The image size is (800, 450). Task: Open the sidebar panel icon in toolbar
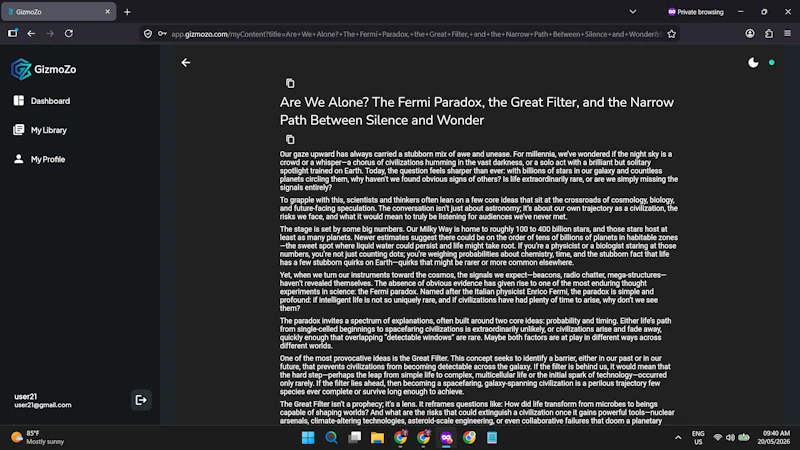coord(13,34)
